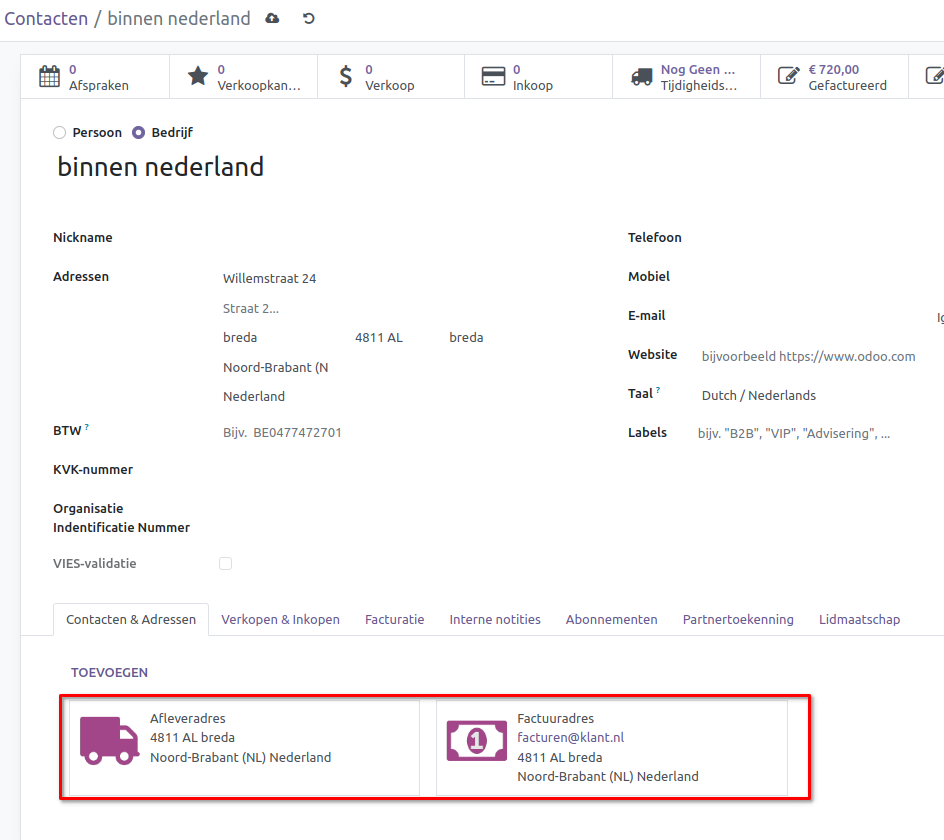Click the discard changes refresh icon

[x=308, y=18]
